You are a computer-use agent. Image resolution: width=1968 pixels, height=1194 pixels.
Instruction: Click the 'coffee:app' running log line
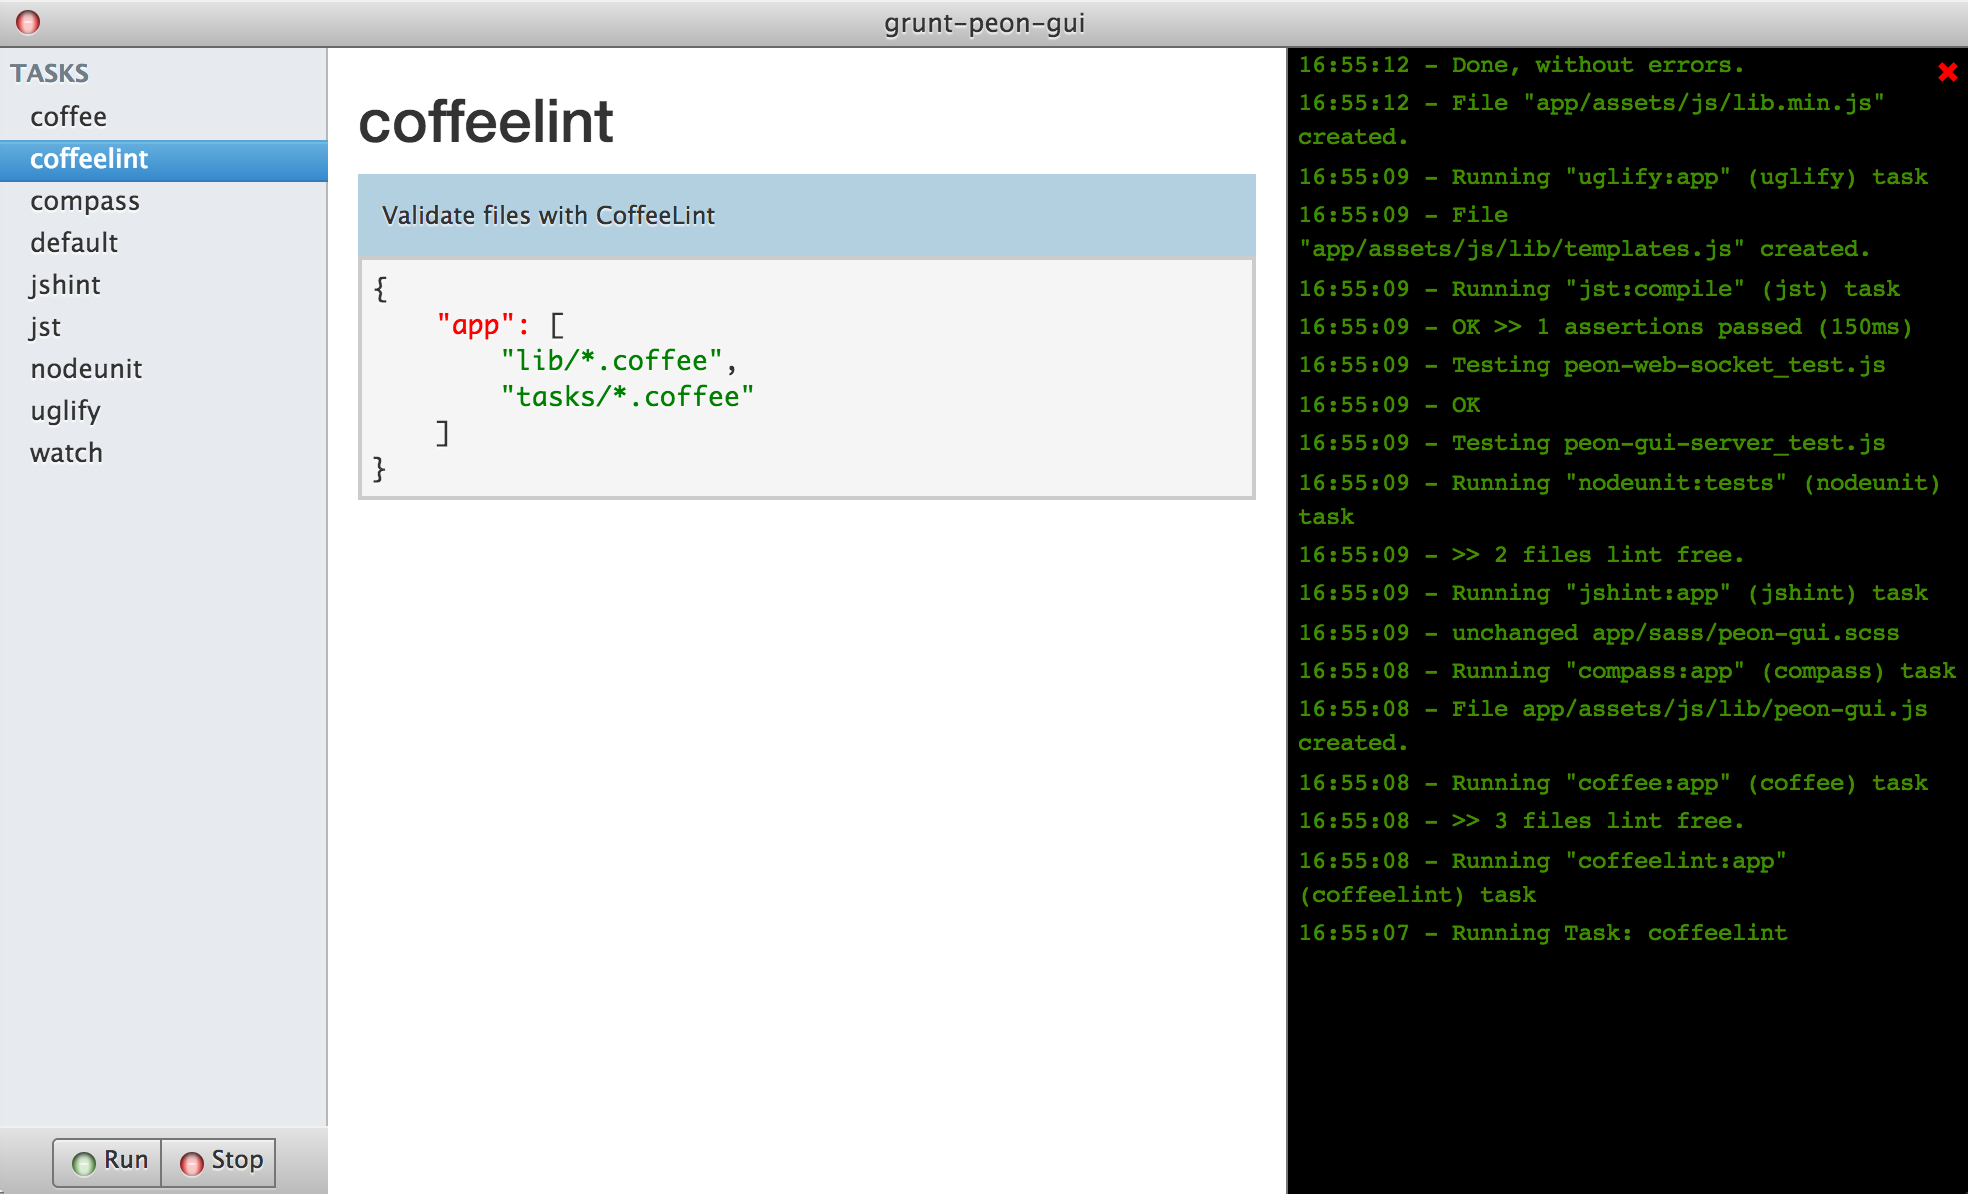click(1613, 783)
